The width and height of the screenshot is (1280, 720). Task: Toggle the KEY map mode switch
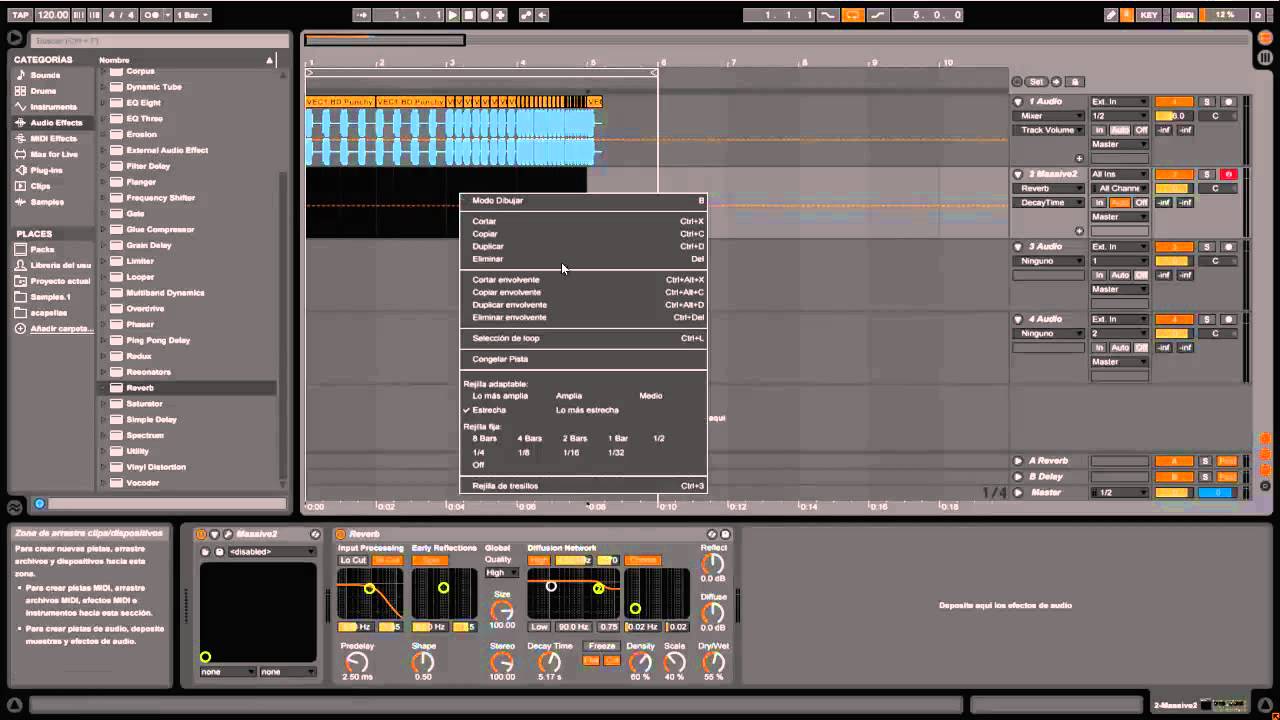click(1149, 15)
